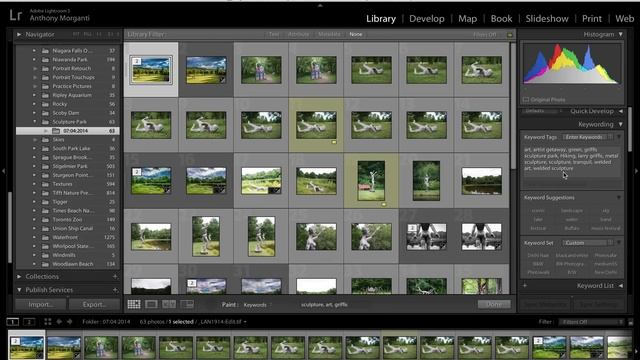Screen dimensions: 640x360
Task: Click the stack badge on first thumbnail
Action: pyautogui.click(x=137, y=61)
